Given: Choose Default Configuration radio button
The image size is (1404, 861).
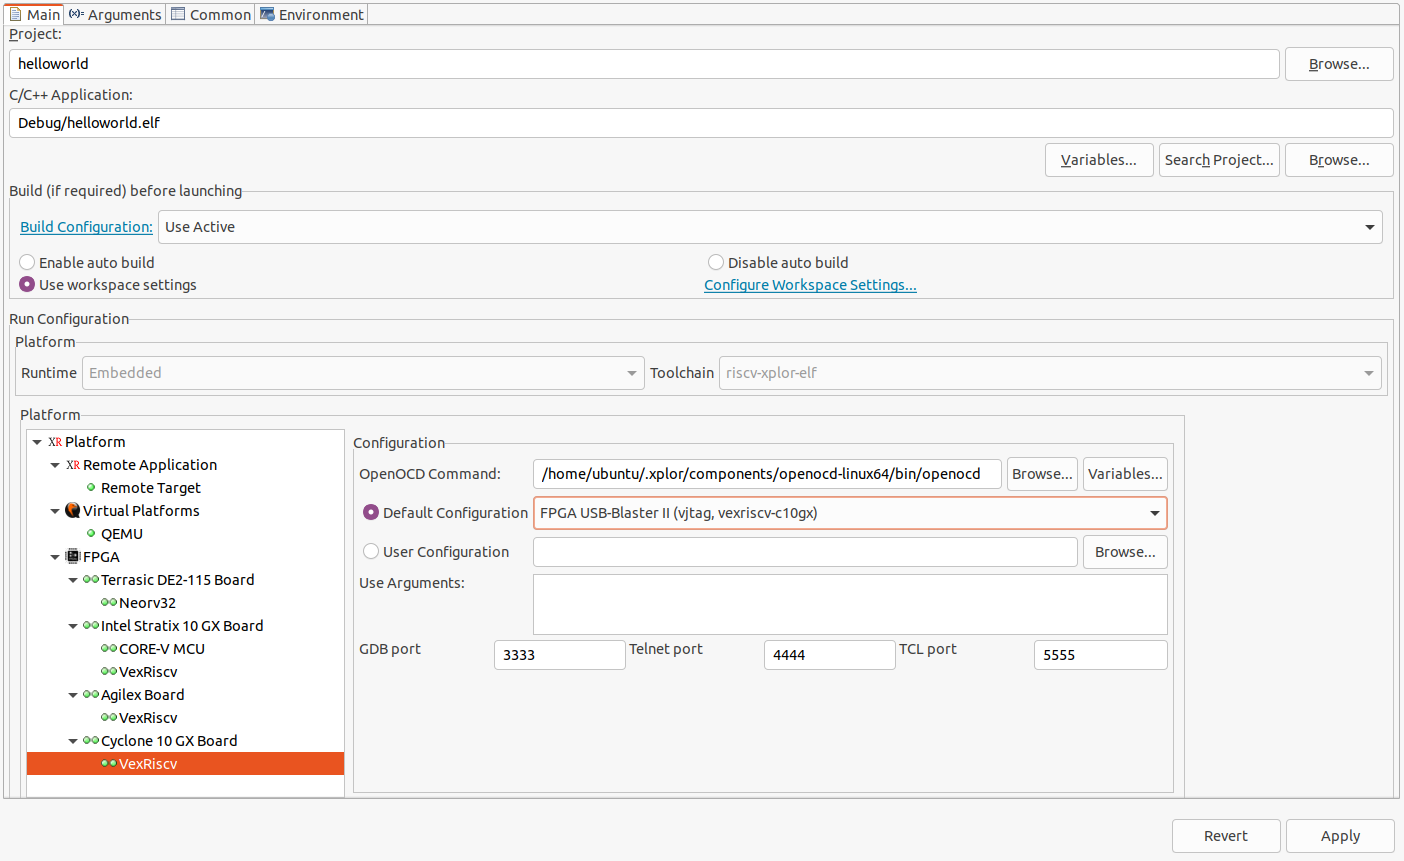Looking at the screenshot, I should [371, 512].
